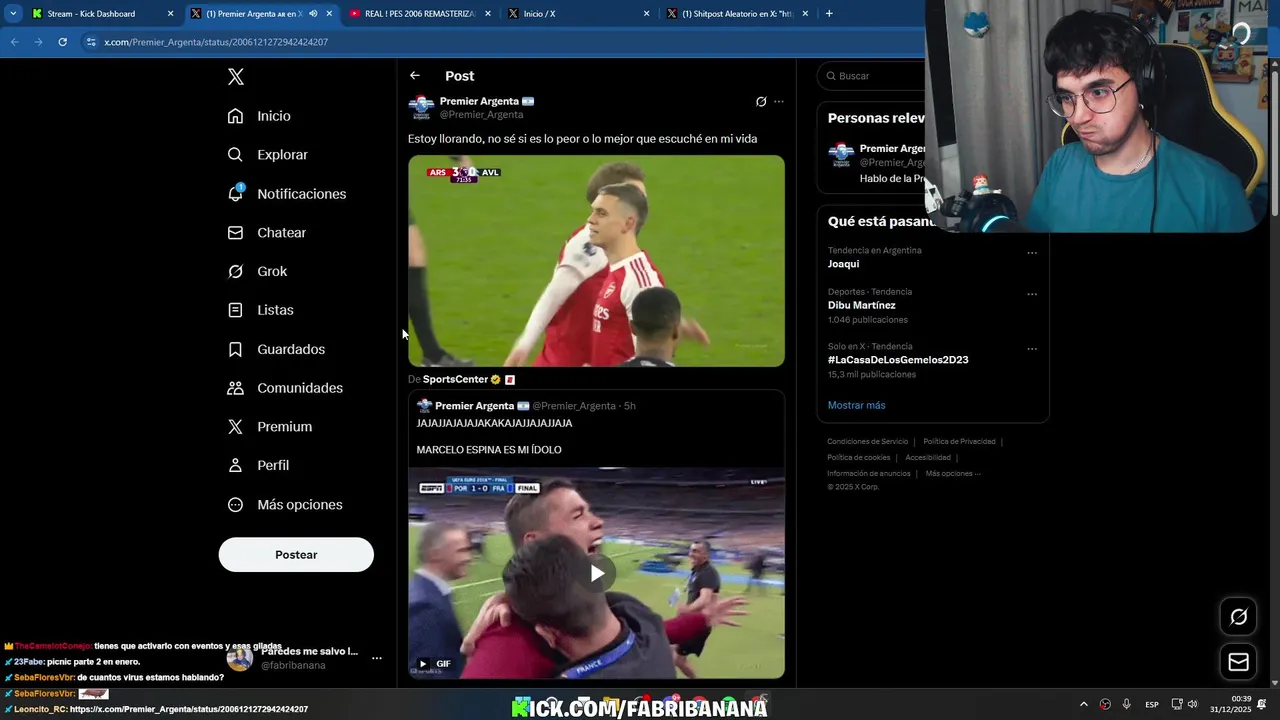Go back with Post back arrow

coord(414,76)
